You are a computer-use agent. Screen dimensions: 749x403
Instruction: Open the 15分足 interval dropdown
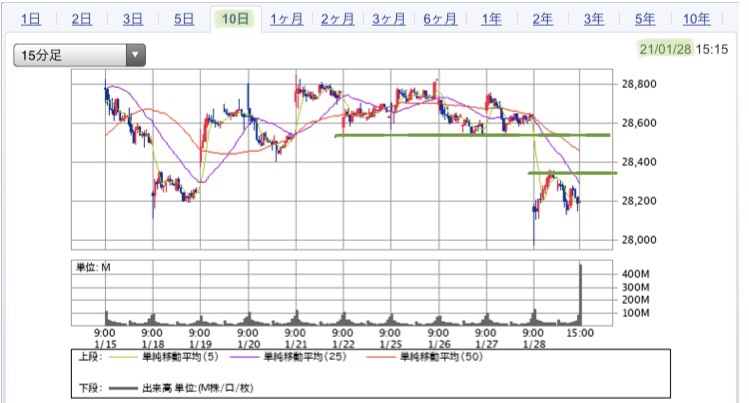coord(79,55)
